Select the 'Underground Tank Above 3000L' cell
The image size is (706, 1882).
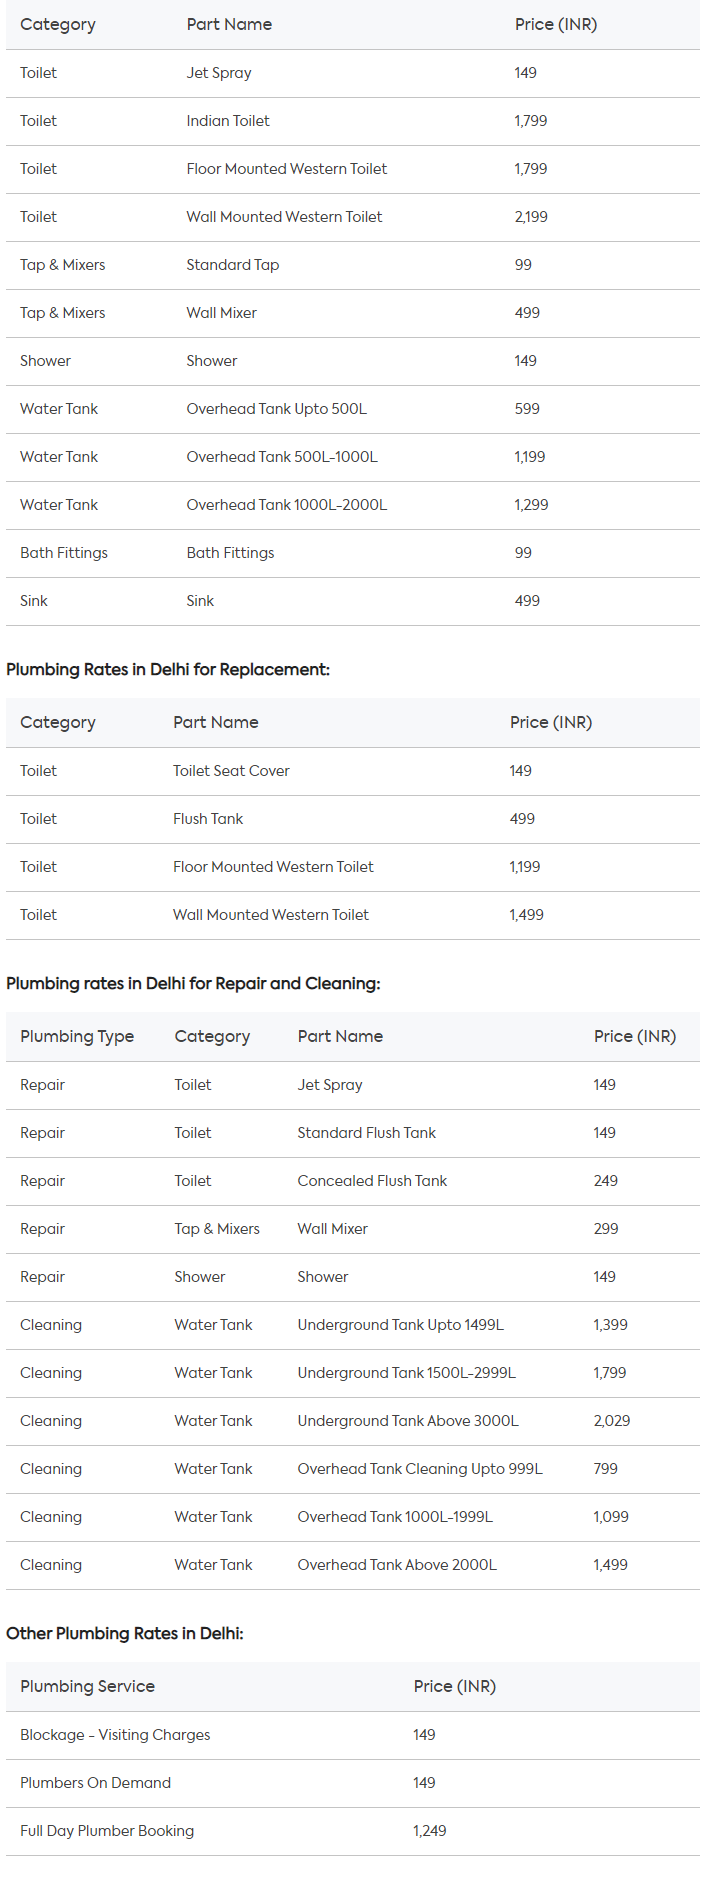[408, 1421]
